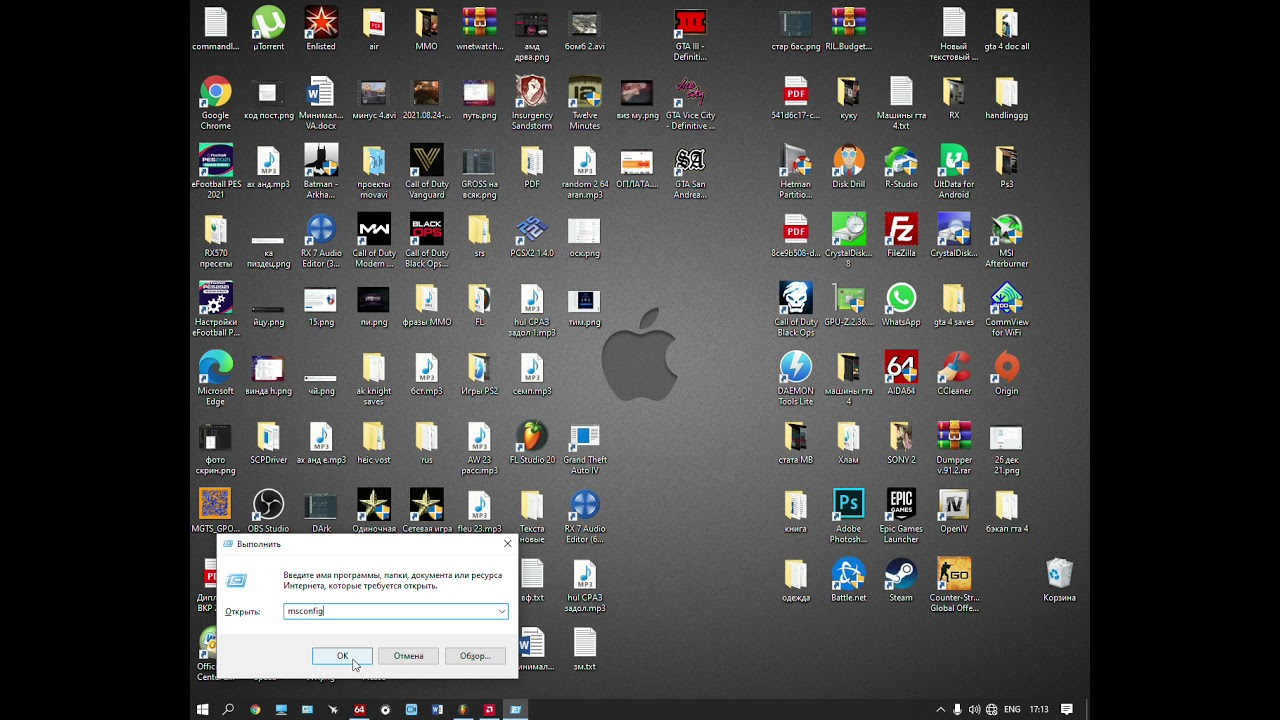This screenshot has height=720, width=1280.
Task: Select the бомб 2.avi video file
Action: click(584, 29)
